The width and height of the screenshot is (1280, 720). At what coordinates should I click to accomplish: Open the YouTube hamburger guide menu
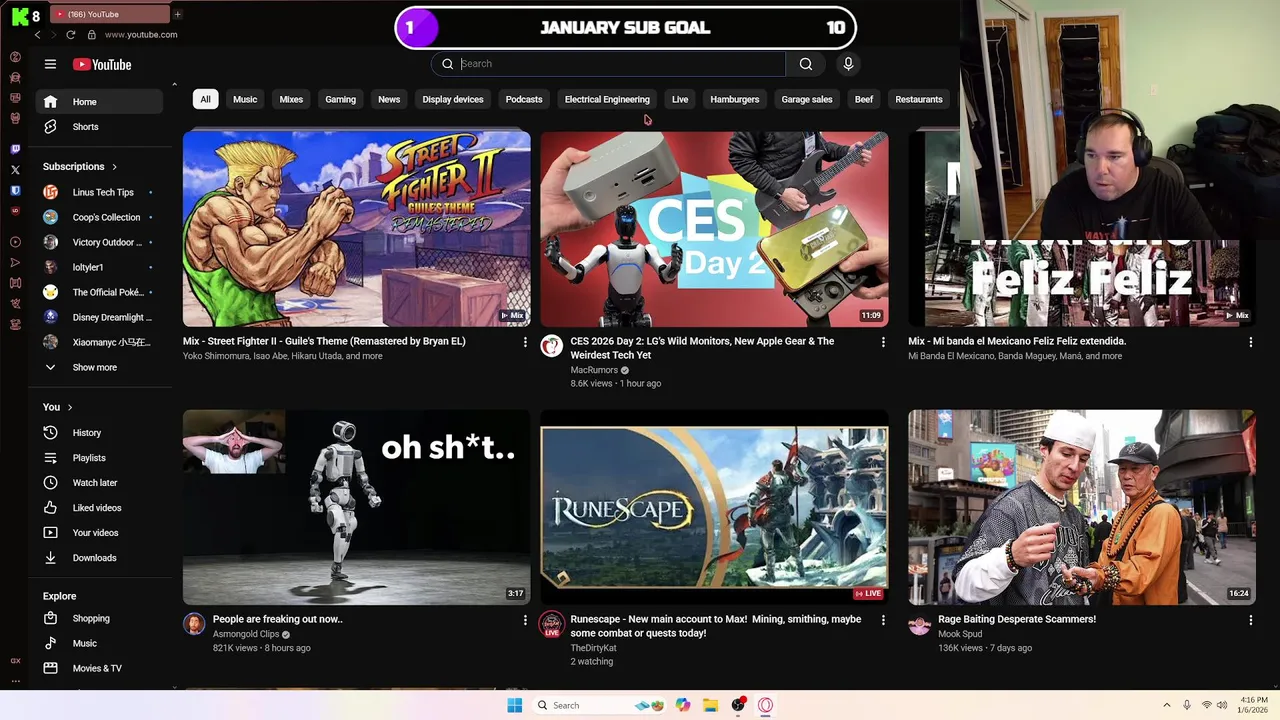click(50, 64)
